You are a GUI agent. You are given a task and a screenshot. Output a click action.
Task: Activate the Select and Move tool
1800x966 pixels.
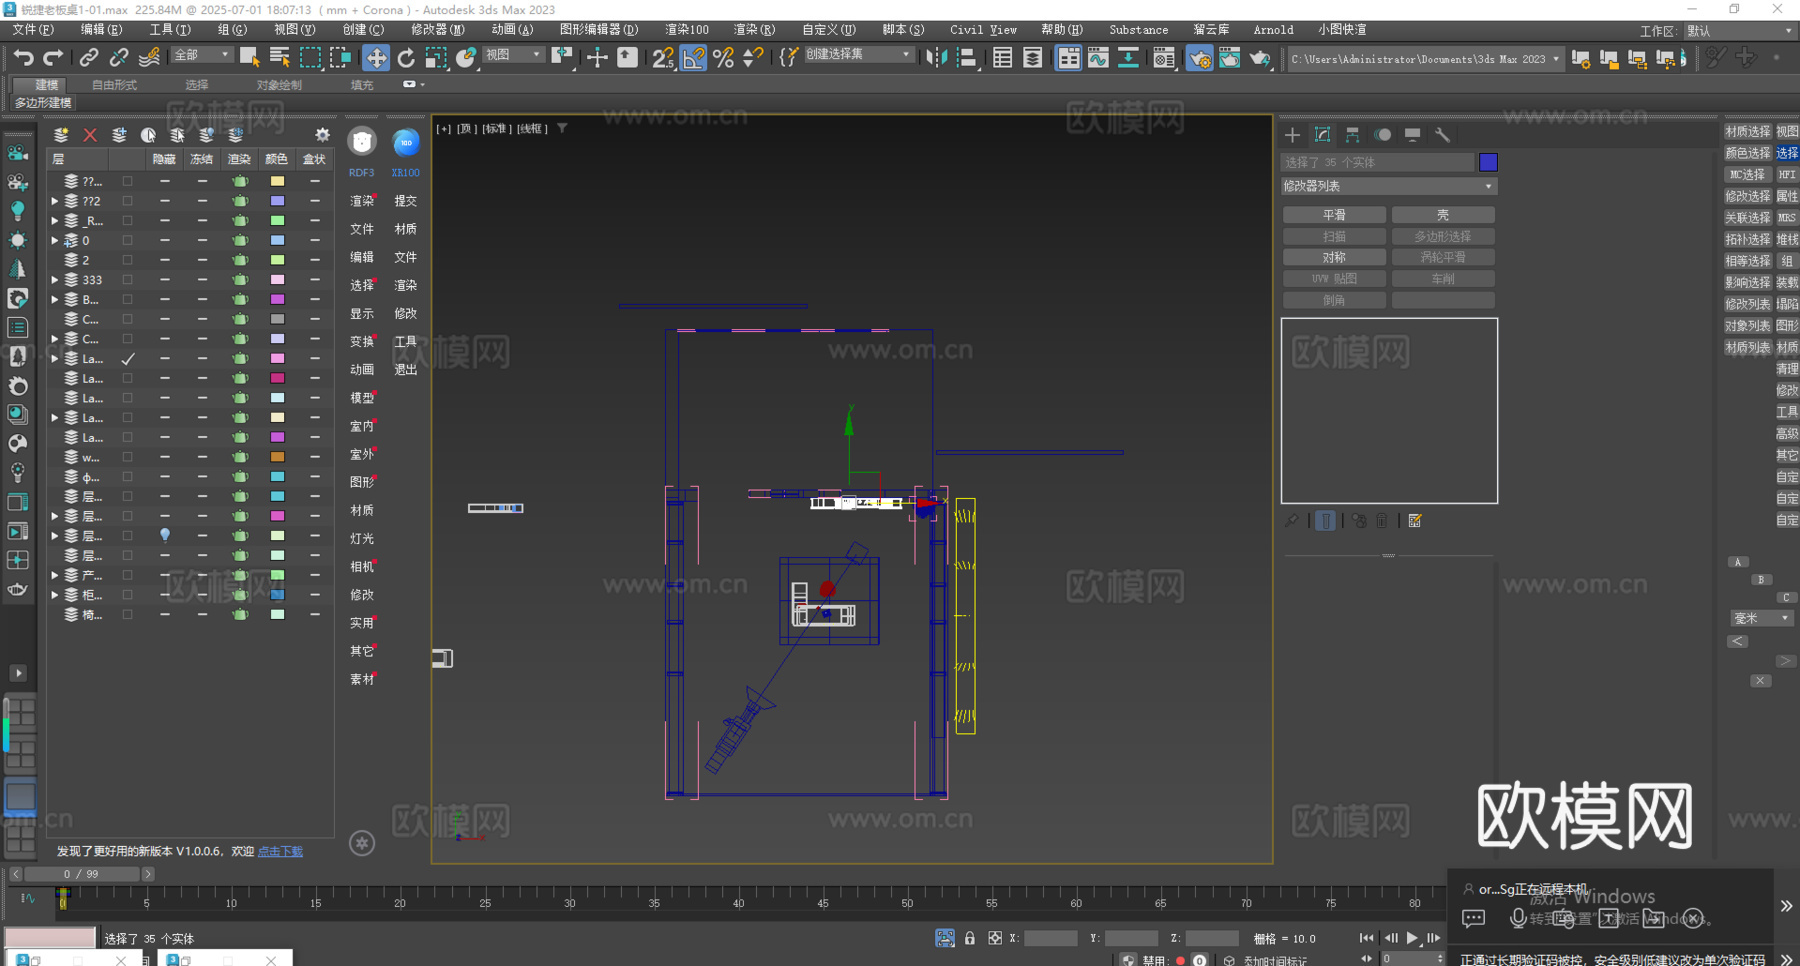[x=376, y=58]
